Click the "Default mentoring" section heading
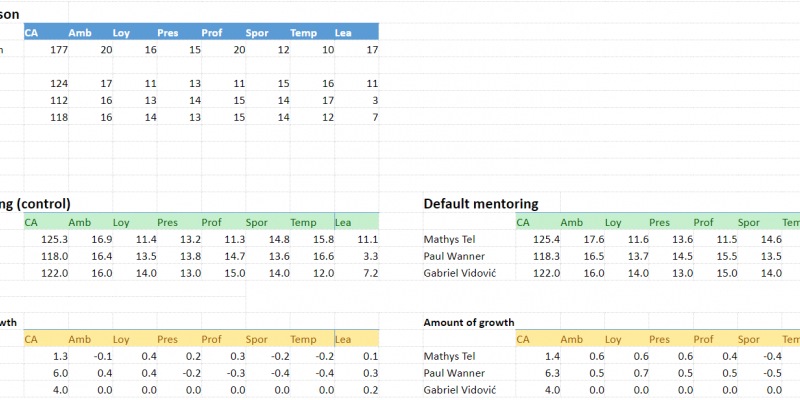Viewport: 800px width, 400px height. (480, 203)
